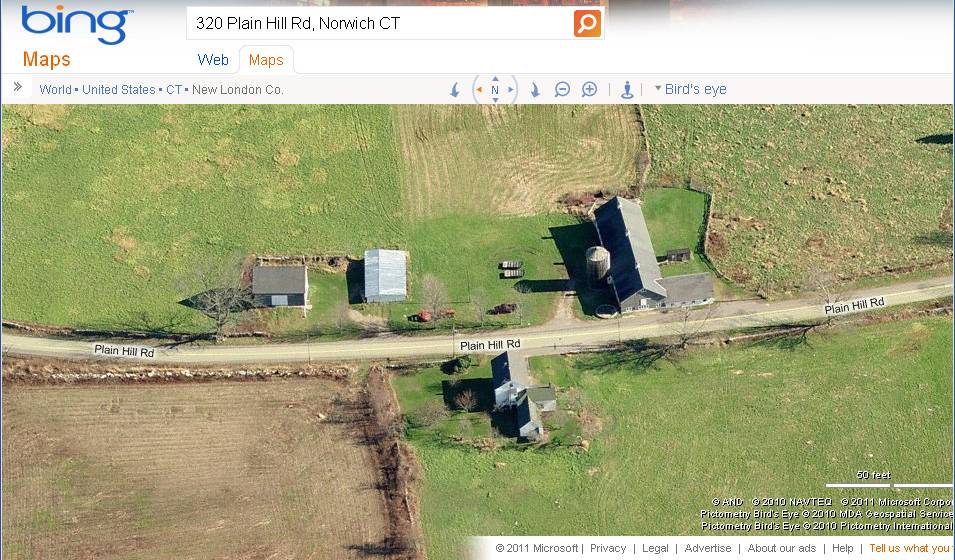Select the Maps tab
This screenshot has width=955, height=560.
pos(266,60)
